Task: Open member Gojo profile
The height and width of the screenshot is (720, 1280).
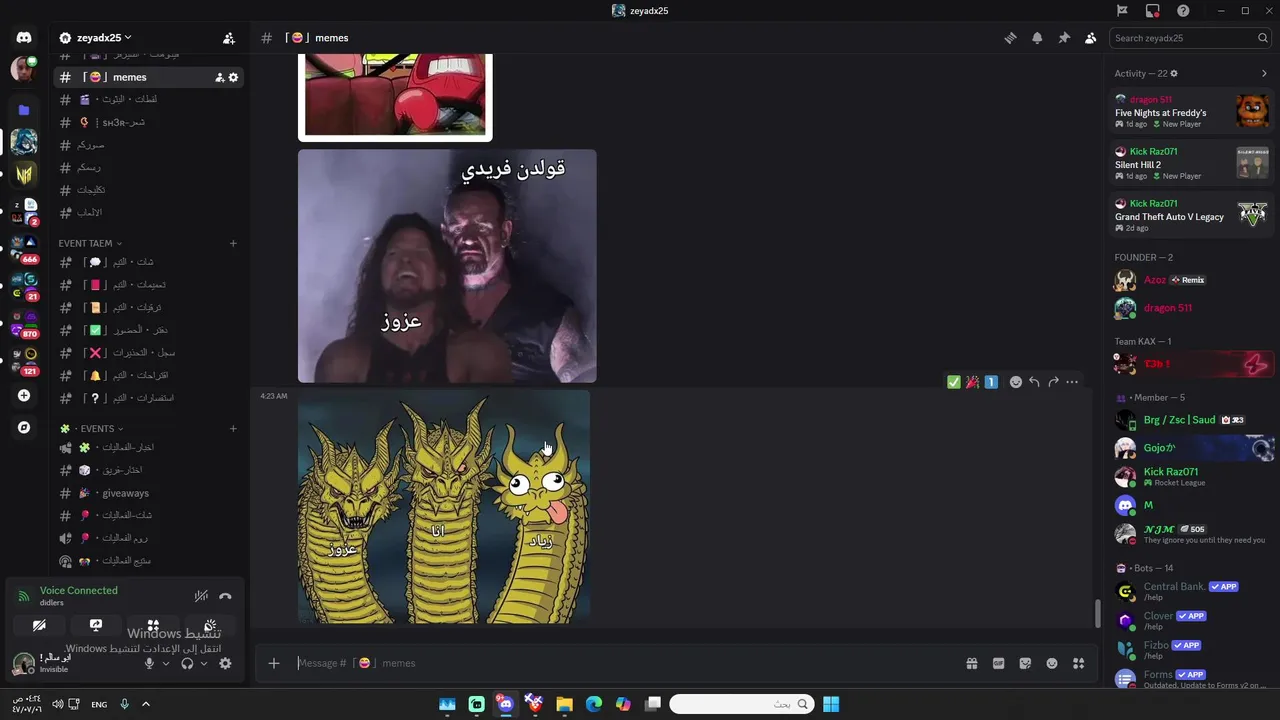Action: pyautogui.click(x=1191, y=448)
